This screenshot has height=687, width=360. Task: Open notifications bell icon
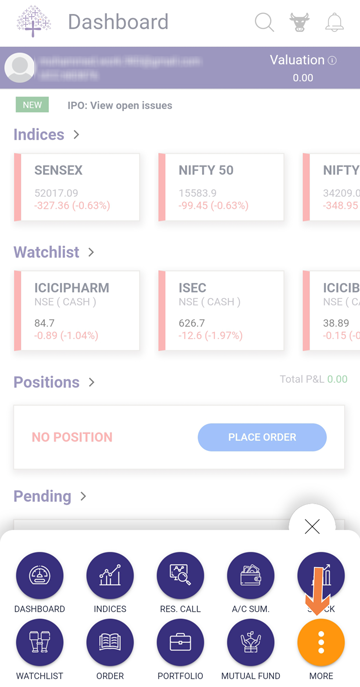point(334,22)
